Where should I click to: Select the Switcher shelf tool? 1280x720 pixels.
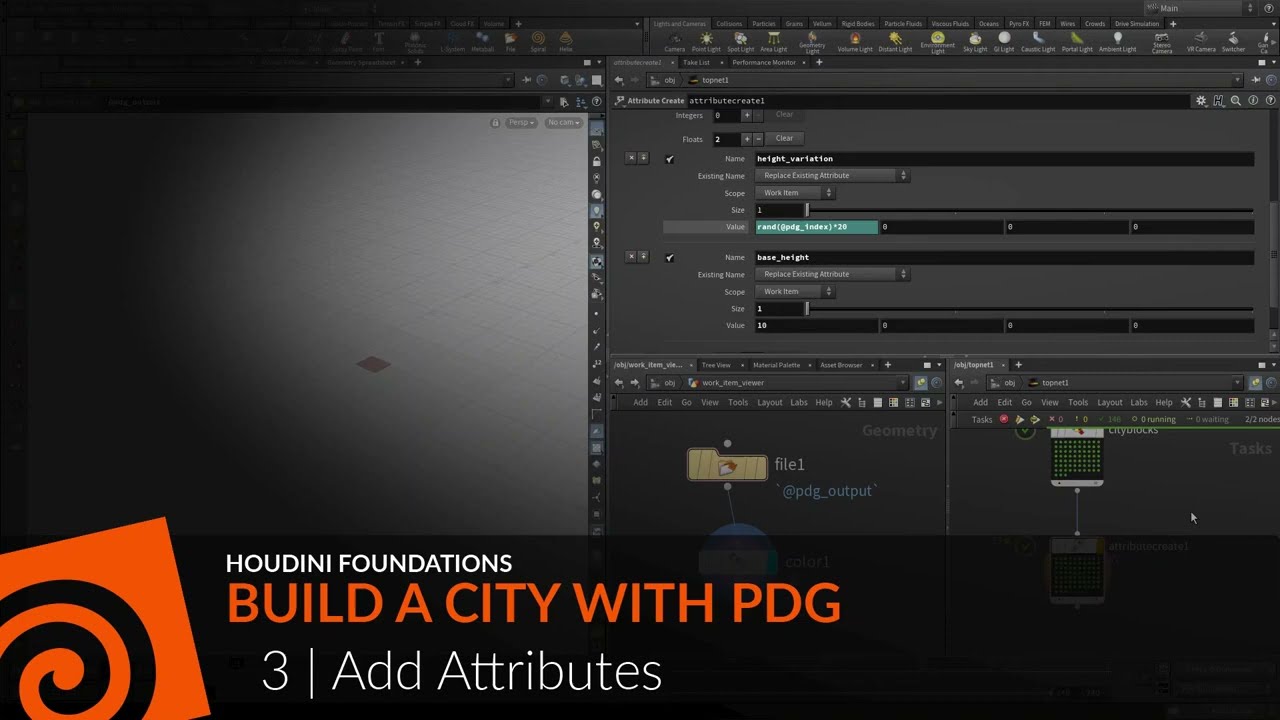[x=1233, y=40]
